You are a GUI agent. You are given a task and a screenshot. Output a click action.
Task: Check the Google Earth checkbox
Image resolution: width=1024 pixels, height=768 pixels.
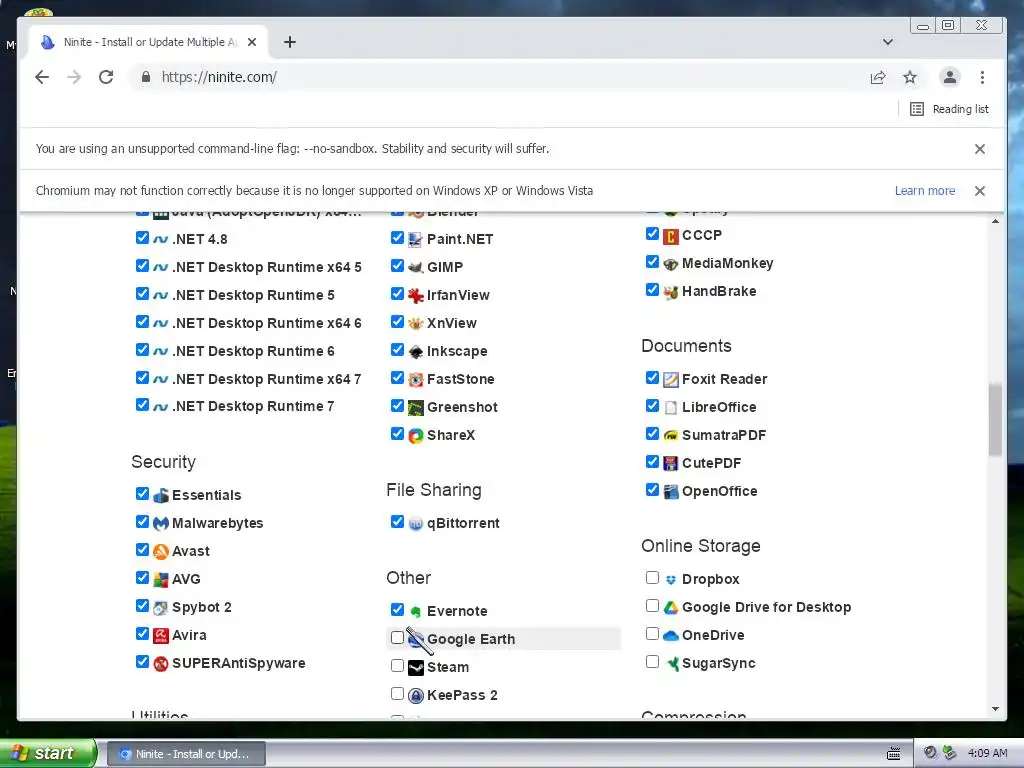(397, 637)
